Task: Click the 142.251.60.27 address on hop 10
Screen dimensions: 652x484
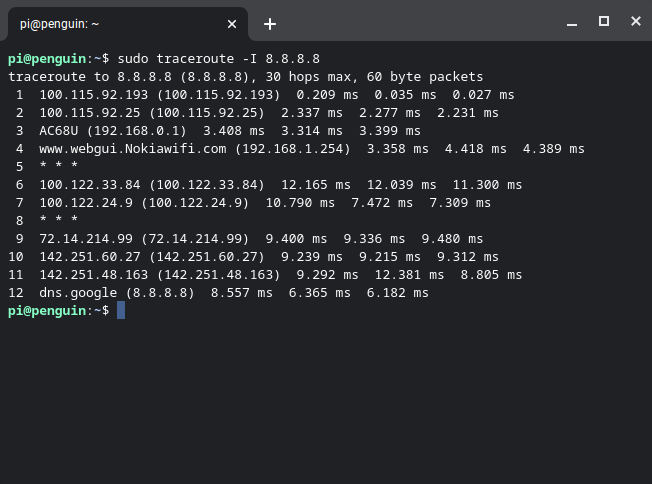Action: pos(89,257)
